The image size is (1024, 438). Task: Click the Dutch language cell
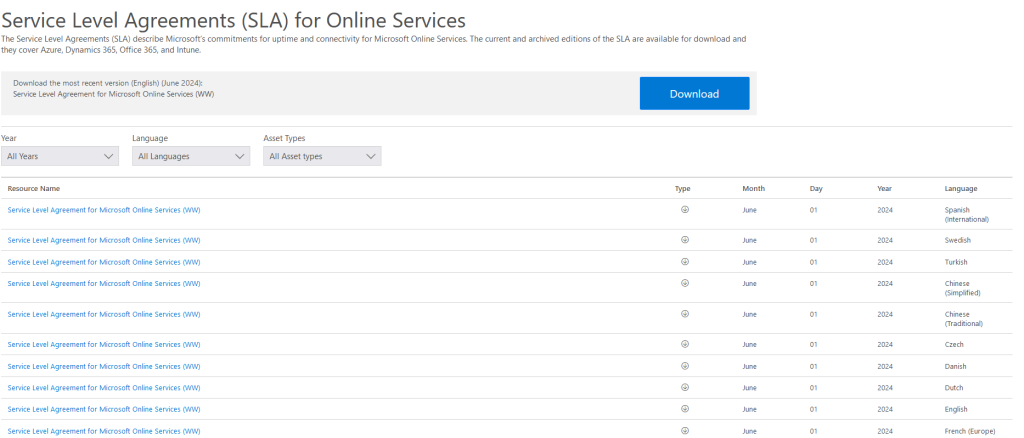pyautogui.click(x=953, y=388)
